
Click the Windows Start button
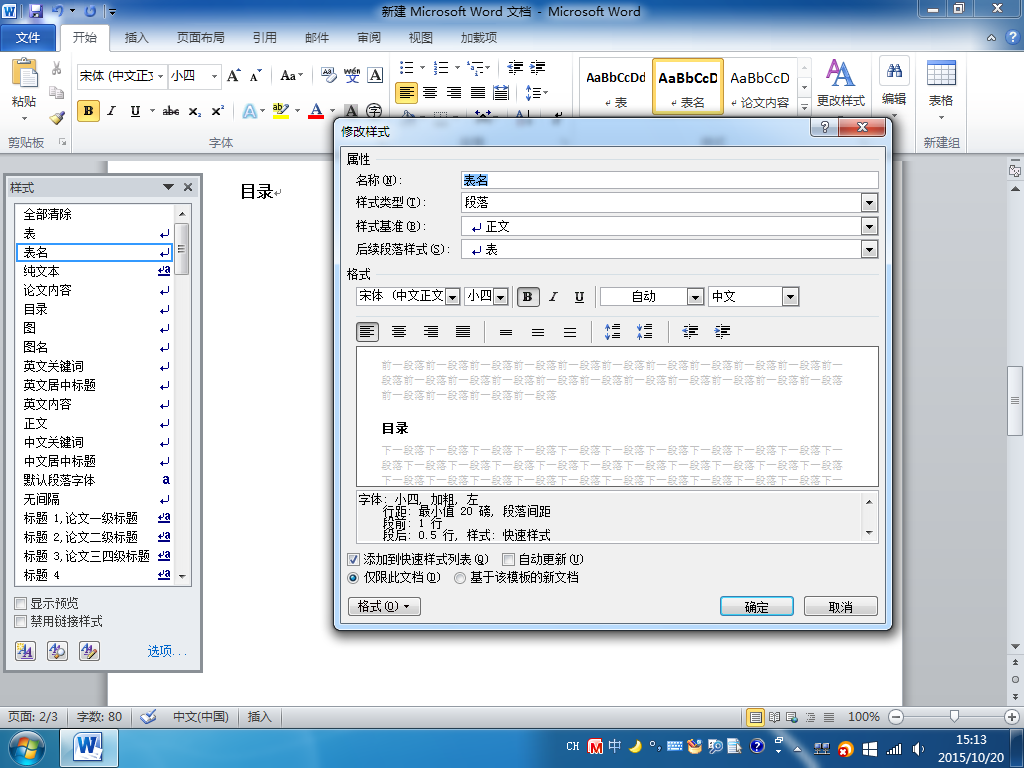(x=27, y=748)
